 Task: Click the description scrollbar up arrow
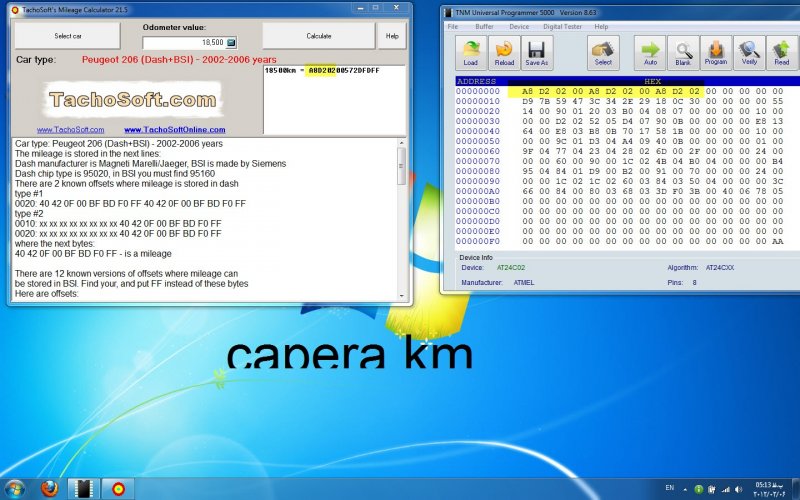(402, 143)
